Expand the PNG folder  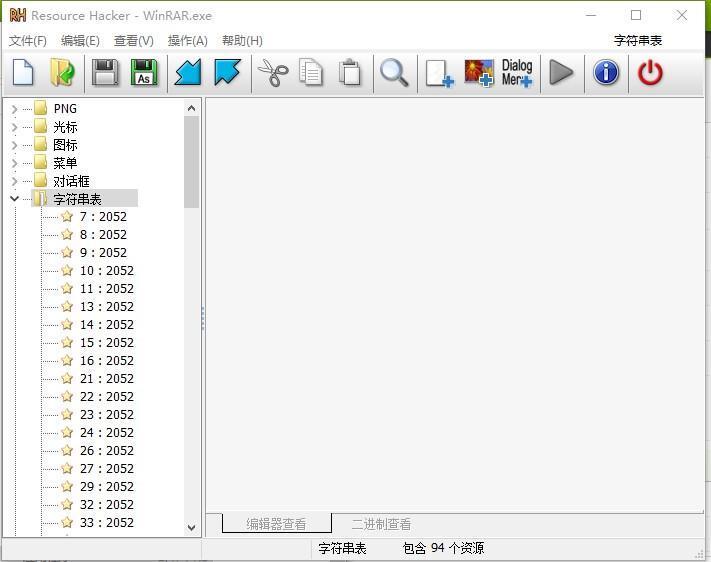14,109
